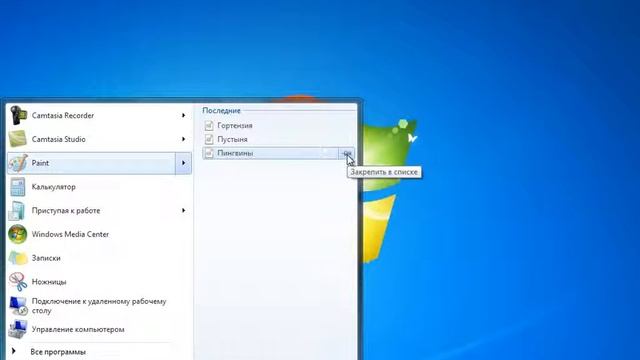
Task: Expand Paint jump list arrow
Action: (183, 163)
